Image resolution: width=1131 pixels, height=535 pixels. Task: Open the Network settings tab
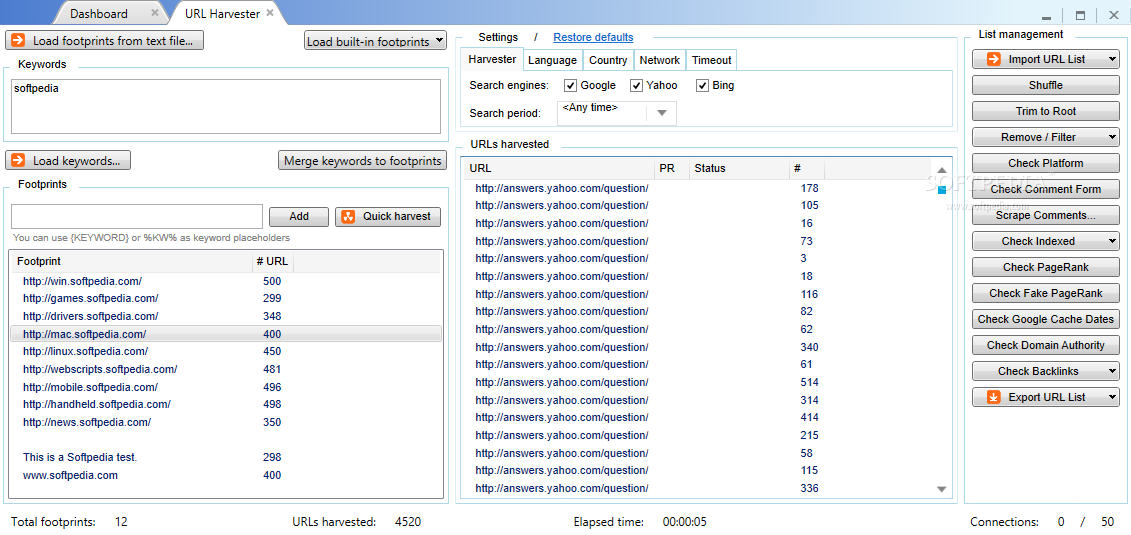(659, 61)
